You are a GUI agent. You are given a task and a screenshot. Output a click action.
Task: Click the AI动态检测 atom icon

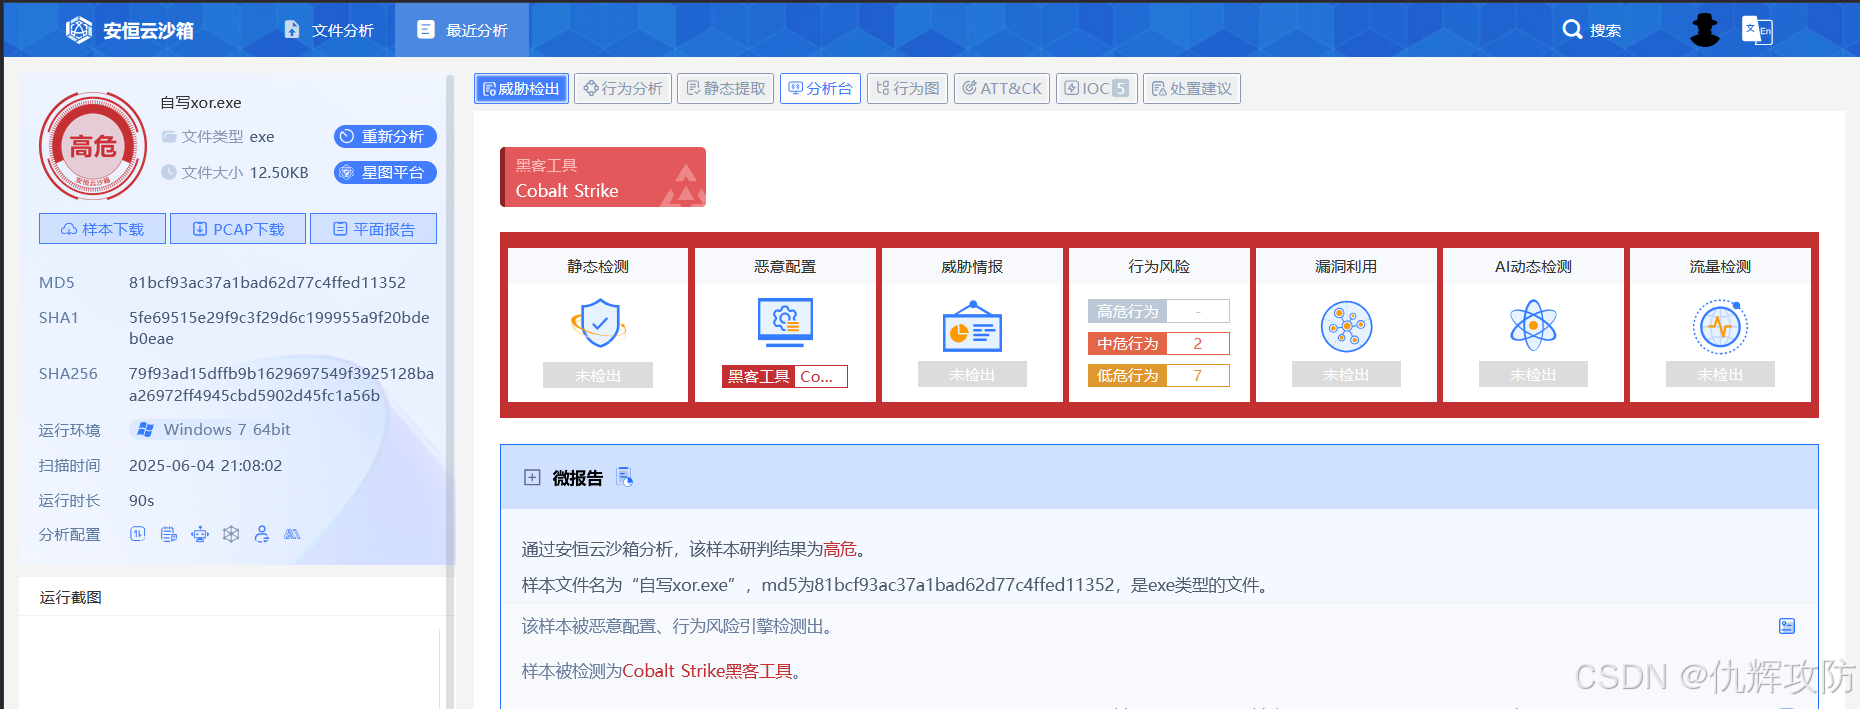(1533, 325)
